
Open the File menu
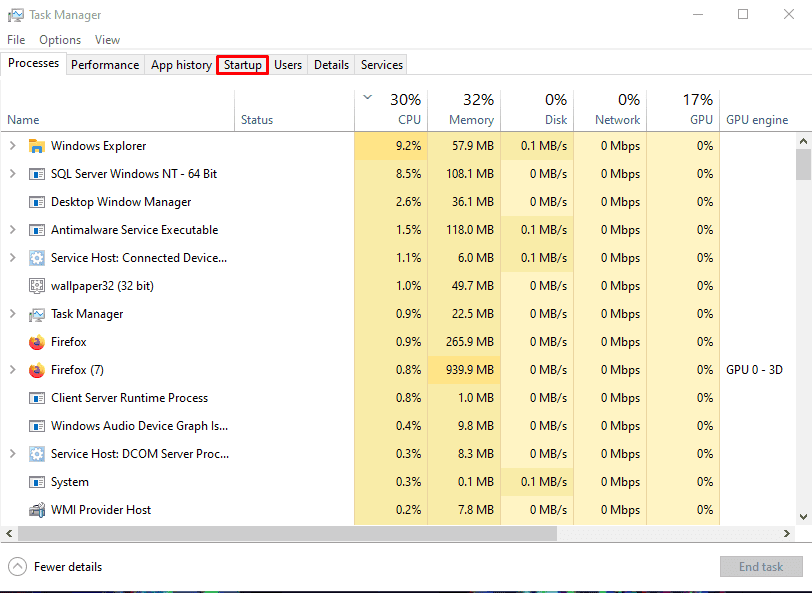(16, 40)
